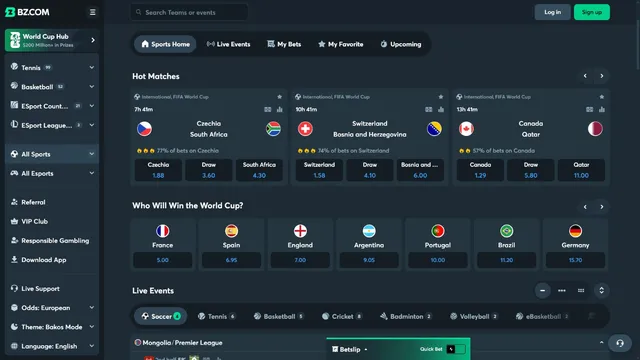Click the Sign up button

[592, 12]
